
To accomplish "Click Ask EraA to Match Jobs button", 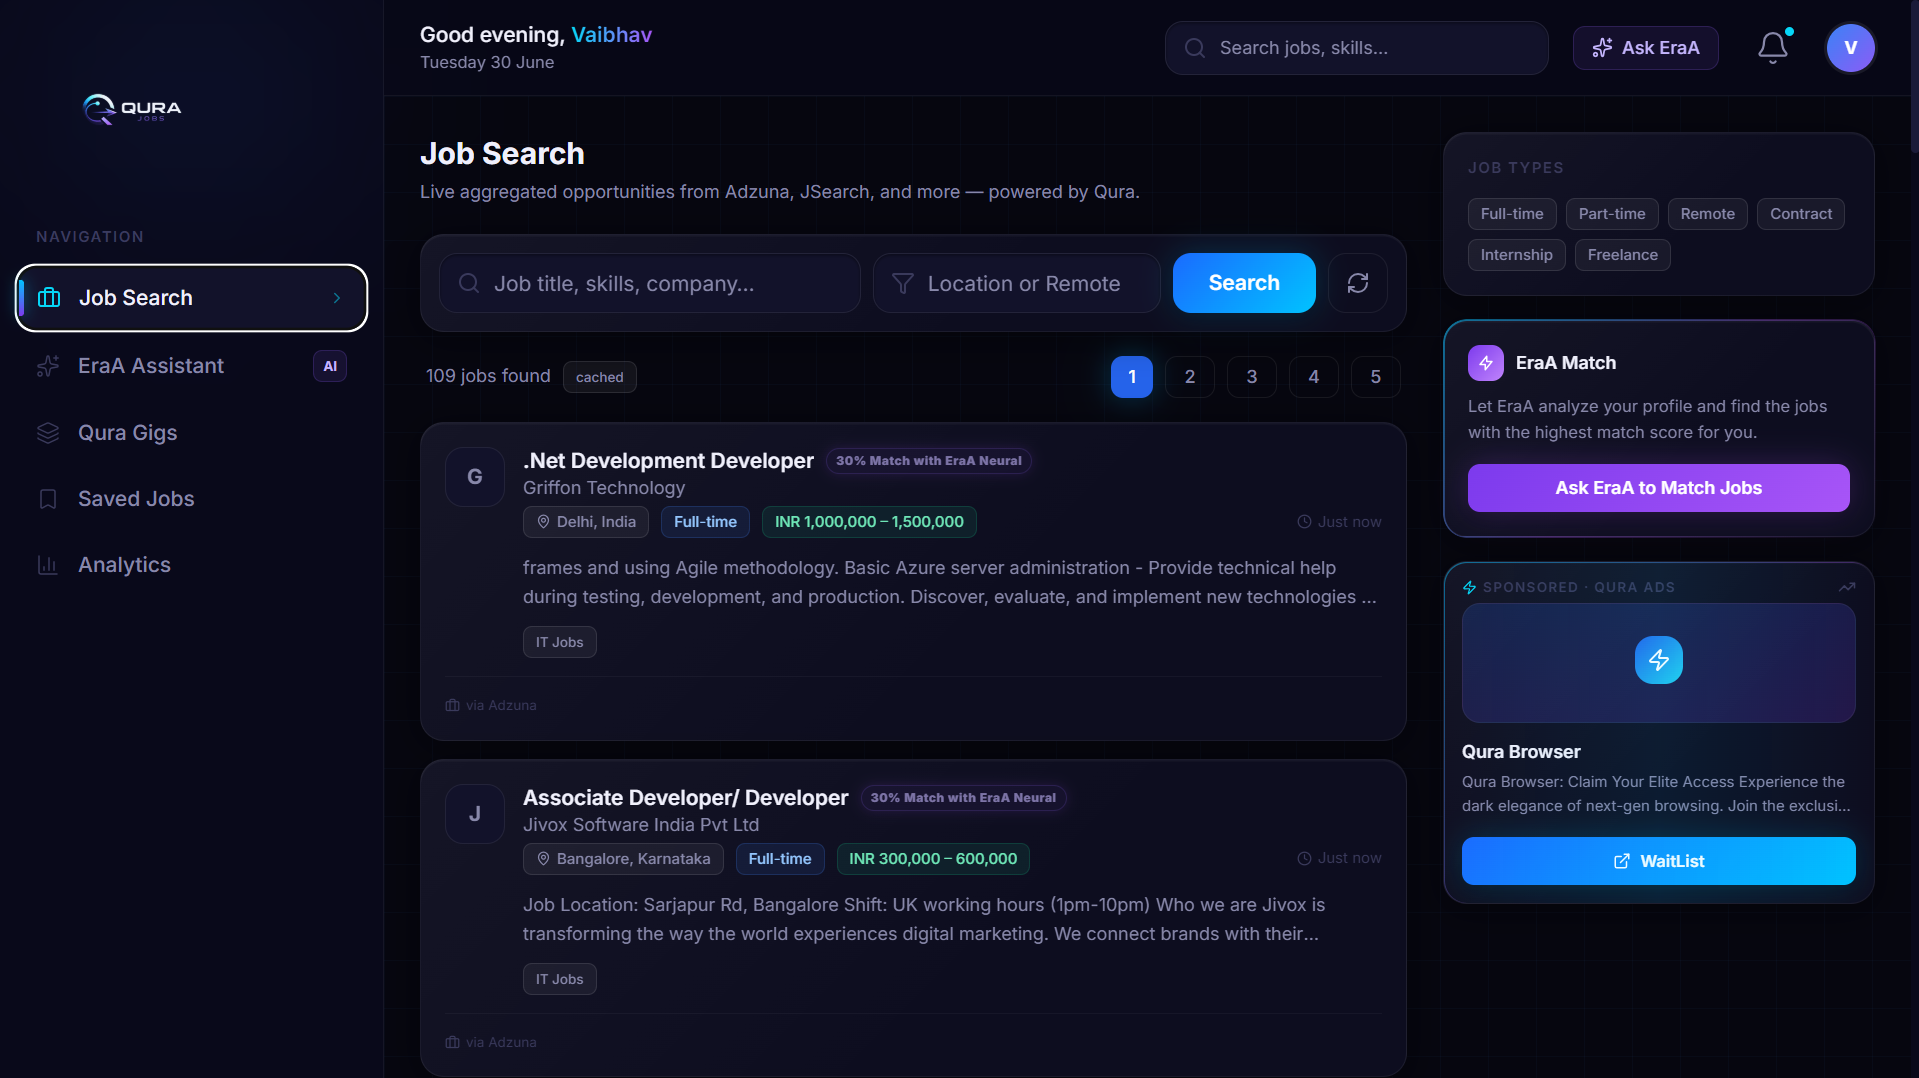I will click(1658, 488).
